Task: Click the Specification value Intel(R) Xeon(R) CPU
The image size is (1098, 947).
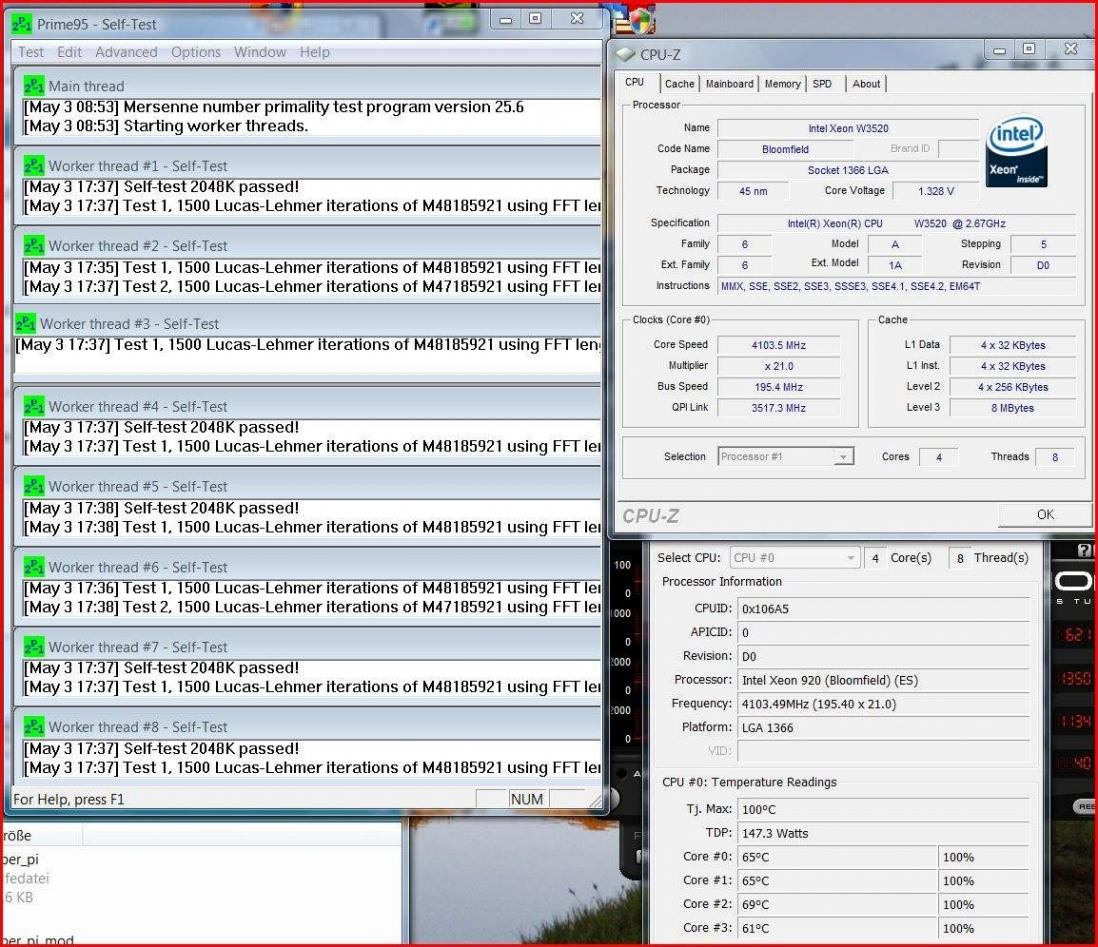Action: 897,223
